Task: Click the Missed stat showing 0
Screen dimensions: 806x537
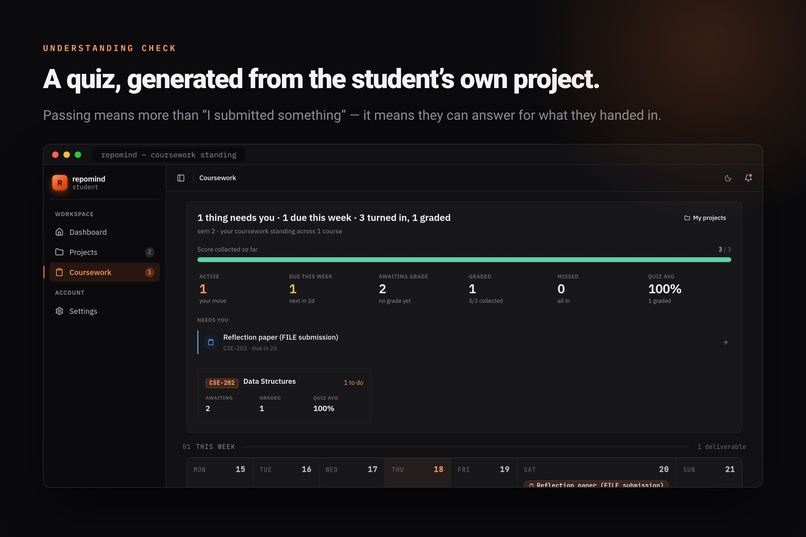Action: click(567, 288)
